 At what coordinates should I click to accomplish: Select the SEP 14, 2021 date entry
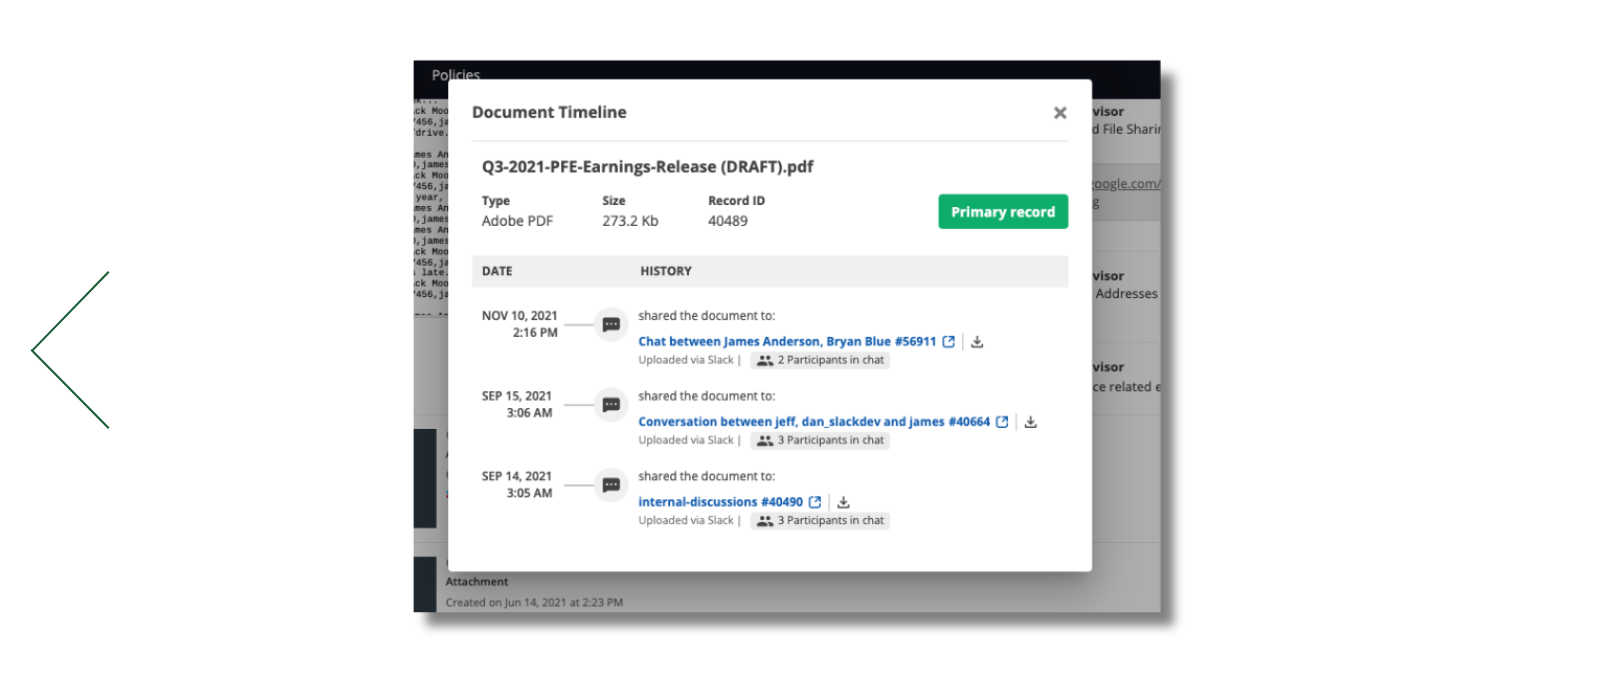[x=517, y=484]
